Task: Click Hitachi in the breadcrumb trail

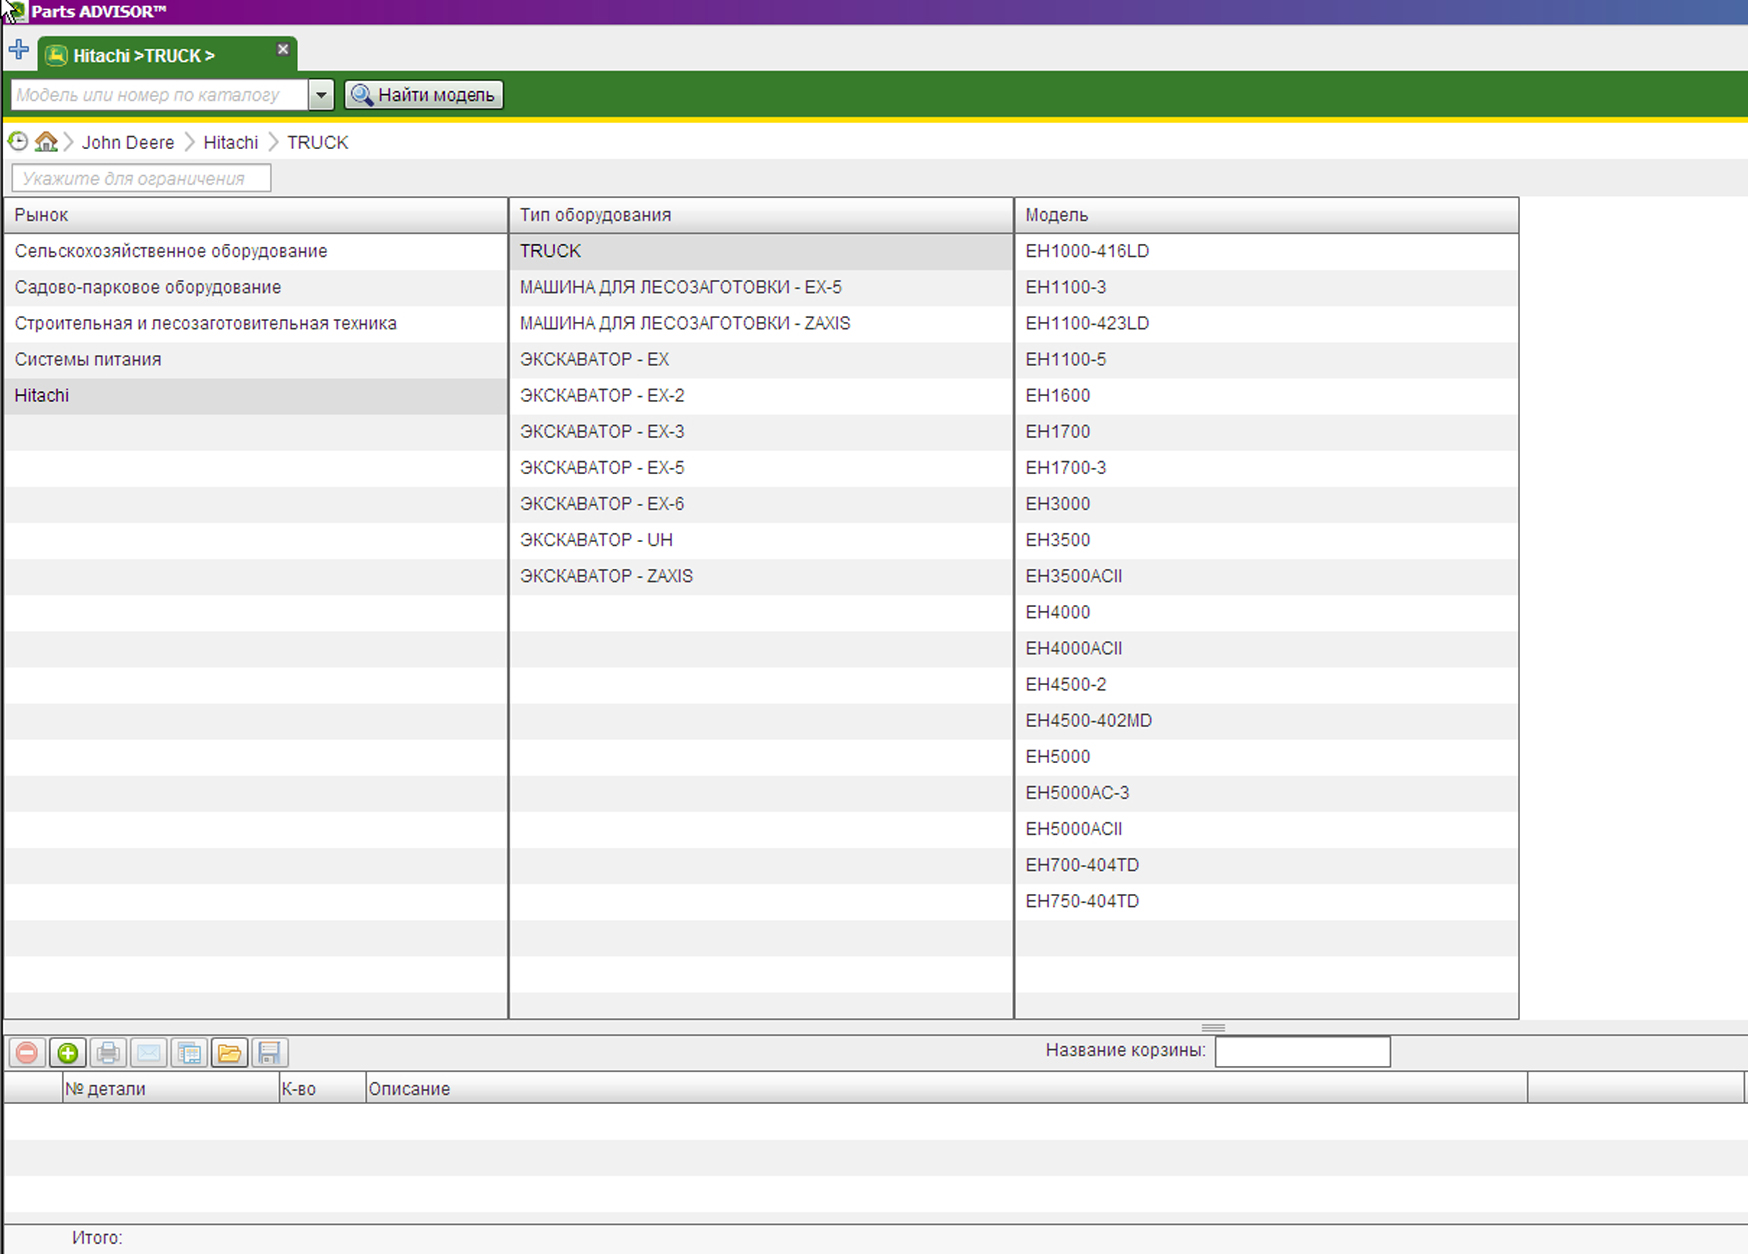Action: coord(230,143)
